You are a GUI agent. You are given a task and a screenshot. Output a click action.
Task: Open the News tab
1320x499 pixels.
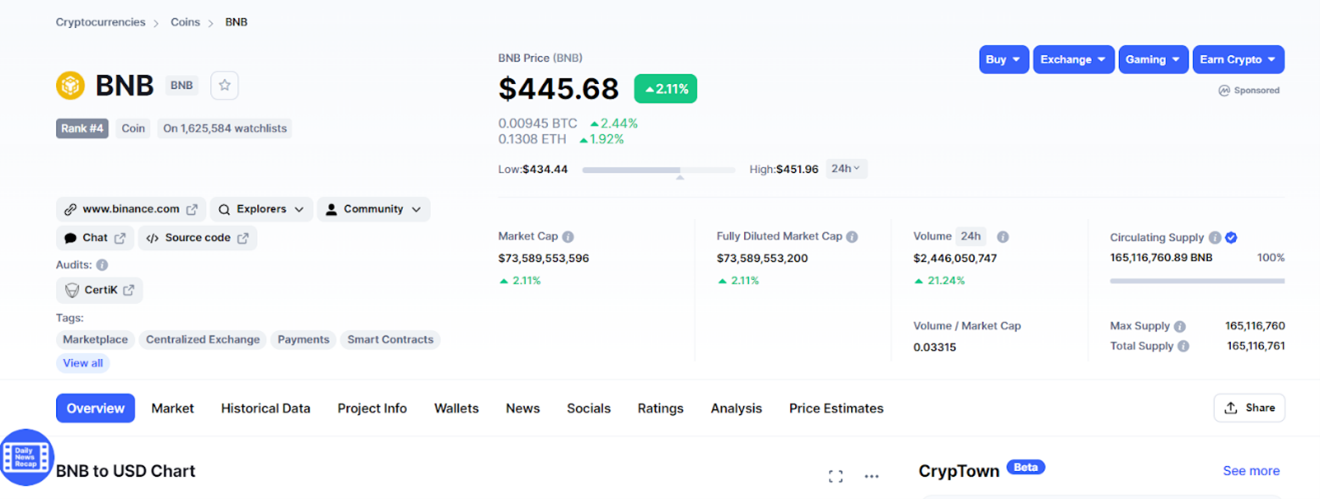click(x=523, y=408)
